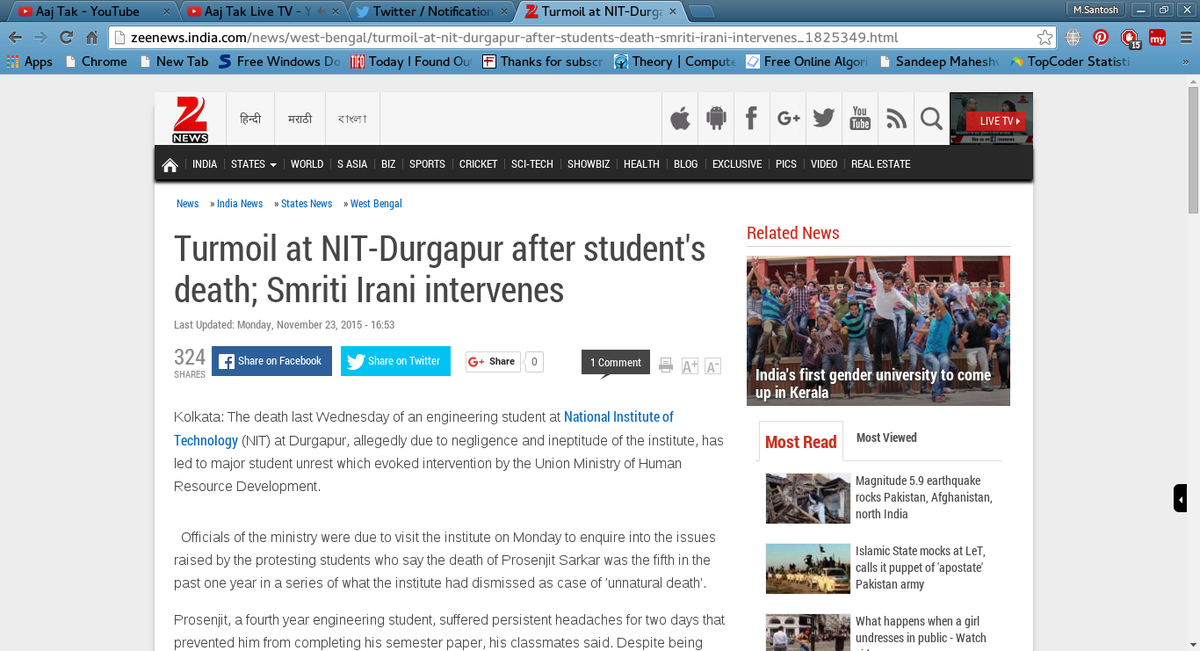The height and width of the screenshot is (651, 1200).
Task: Open the Apps bookmarks shortcut
Action: tap(28, 61)
